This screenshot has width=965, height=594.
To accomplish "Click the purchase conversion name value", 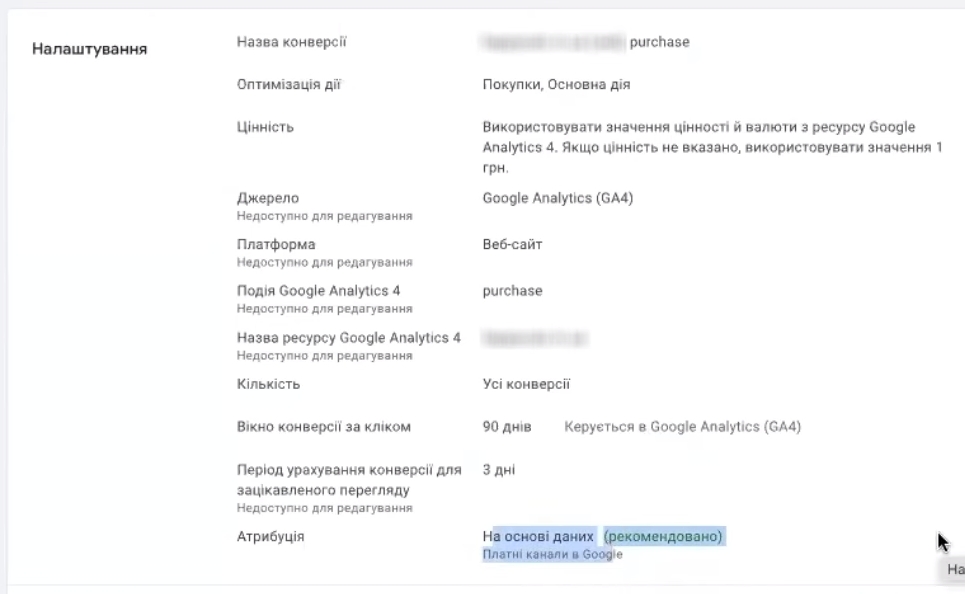I will 659,42.
